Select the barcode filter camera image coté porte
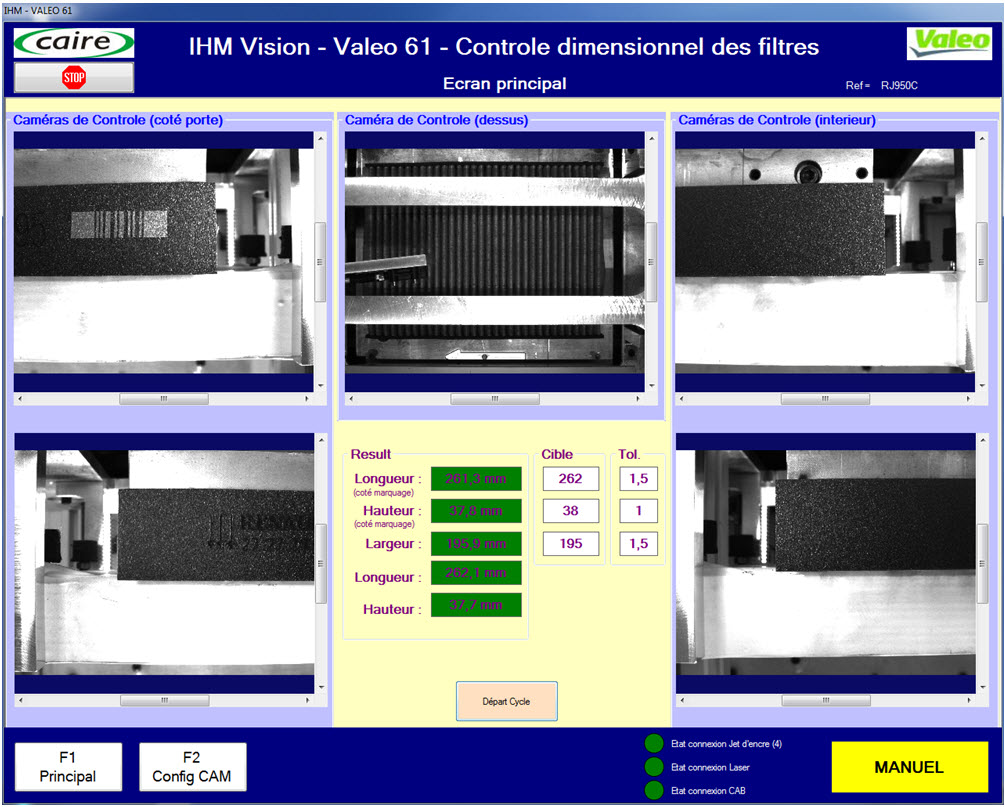 click(x=163, y=262)
